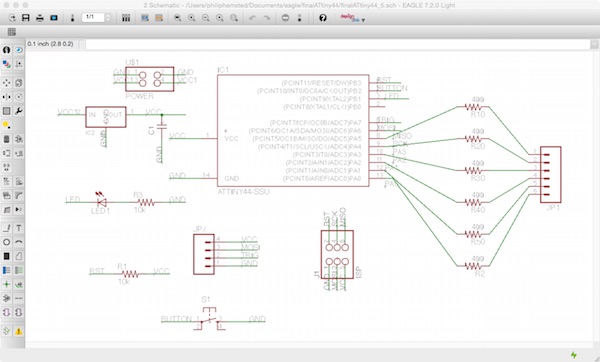Click the Run ULP icon
This screenshot has height=362, width=600.
pos(159,18)
